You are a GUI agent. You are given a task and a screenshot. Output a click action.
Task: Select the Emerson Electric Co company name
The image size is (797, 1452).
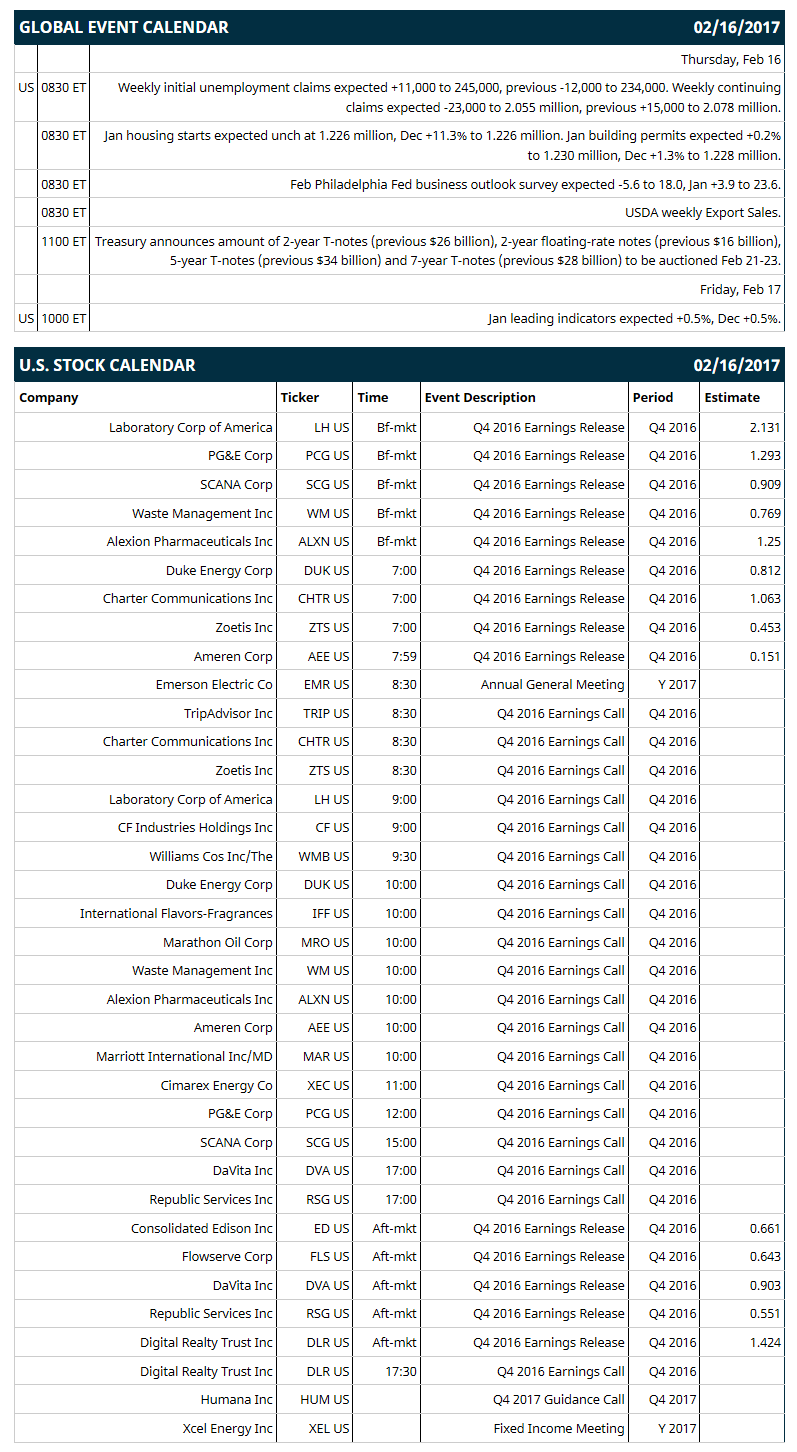click(x=214, y=684)
